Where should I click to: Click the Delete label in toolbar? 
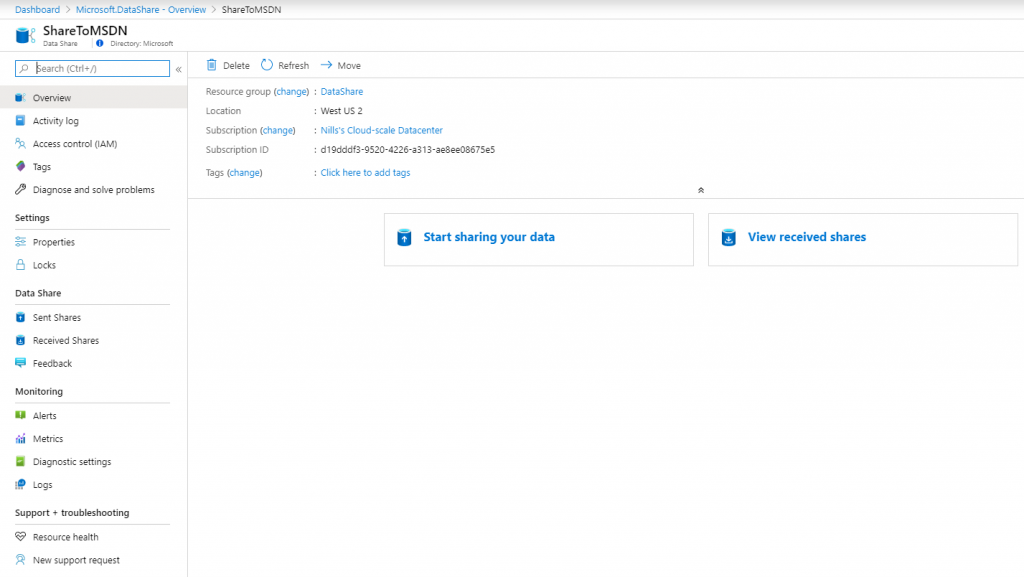[236, 66]
